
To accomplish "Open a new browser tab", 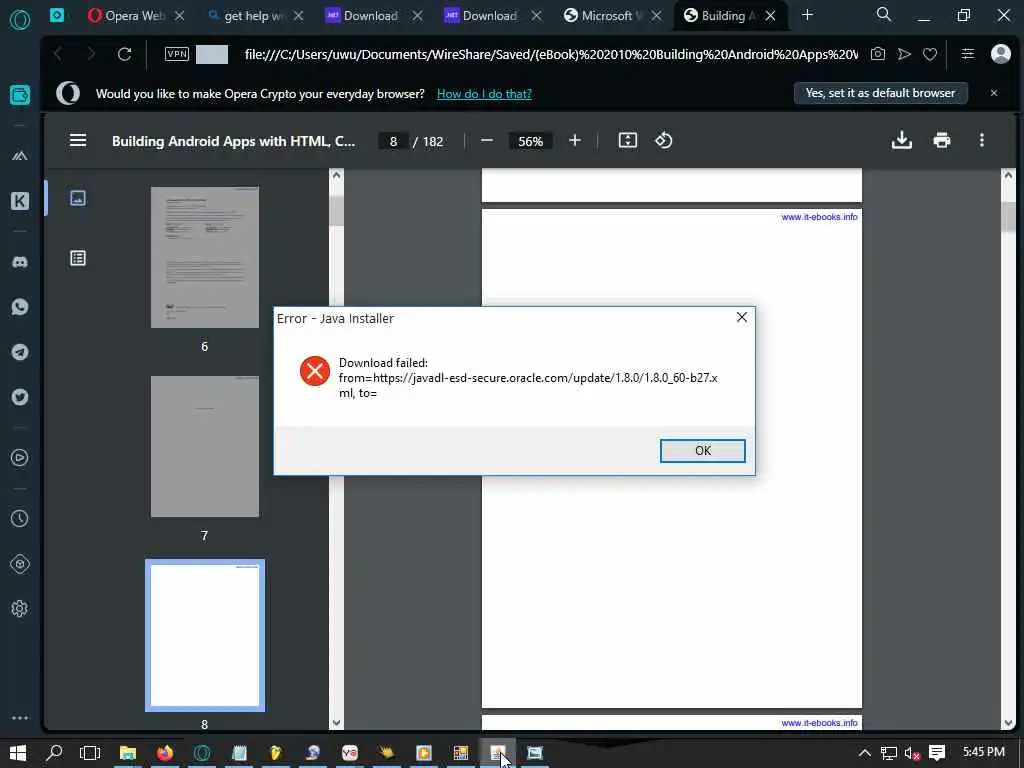I will [807, 15].
